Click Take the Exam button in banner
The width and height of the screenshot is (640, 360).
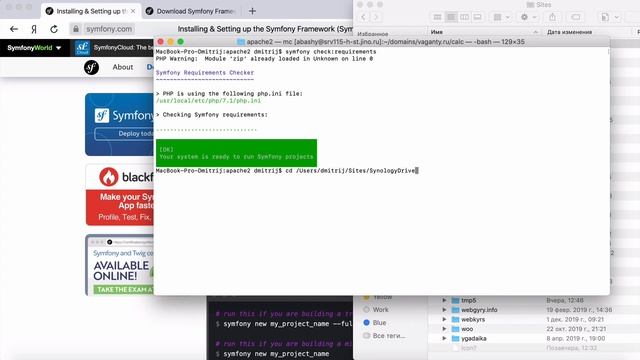click(x=124, y=289)
